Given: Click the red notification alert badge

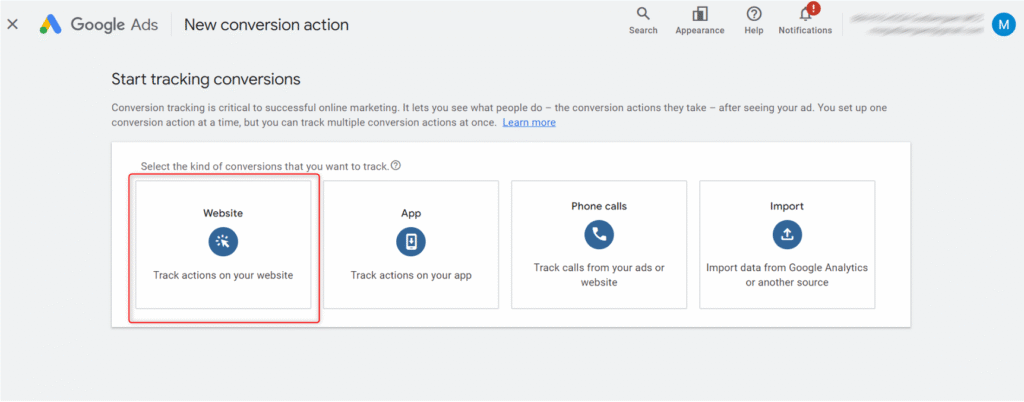Looking at the screenshot, I should click(x=813, y=8).
